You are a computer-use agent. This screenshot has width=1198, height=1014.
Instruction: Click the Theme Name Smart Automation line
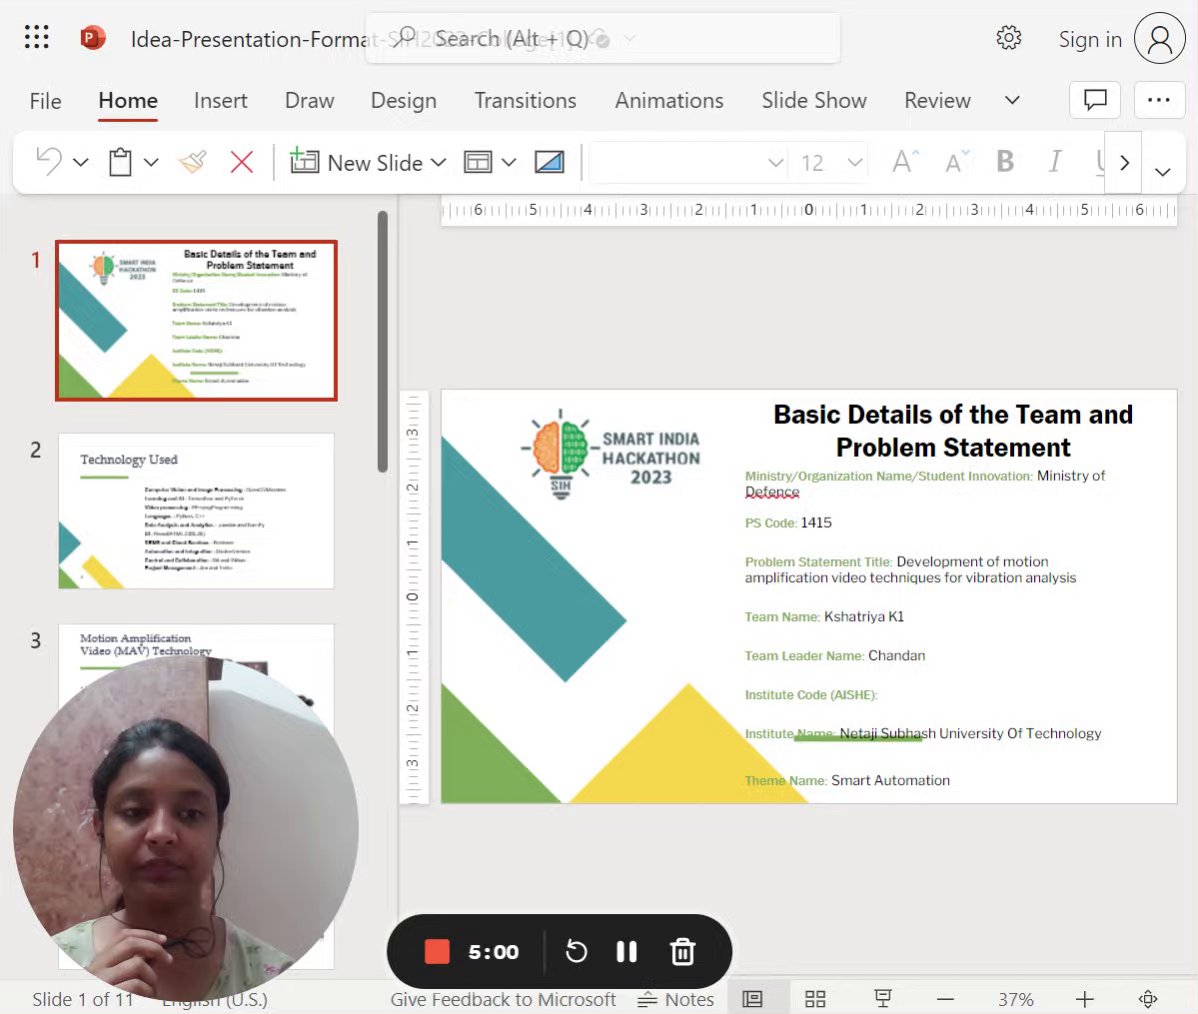[847, 780]
